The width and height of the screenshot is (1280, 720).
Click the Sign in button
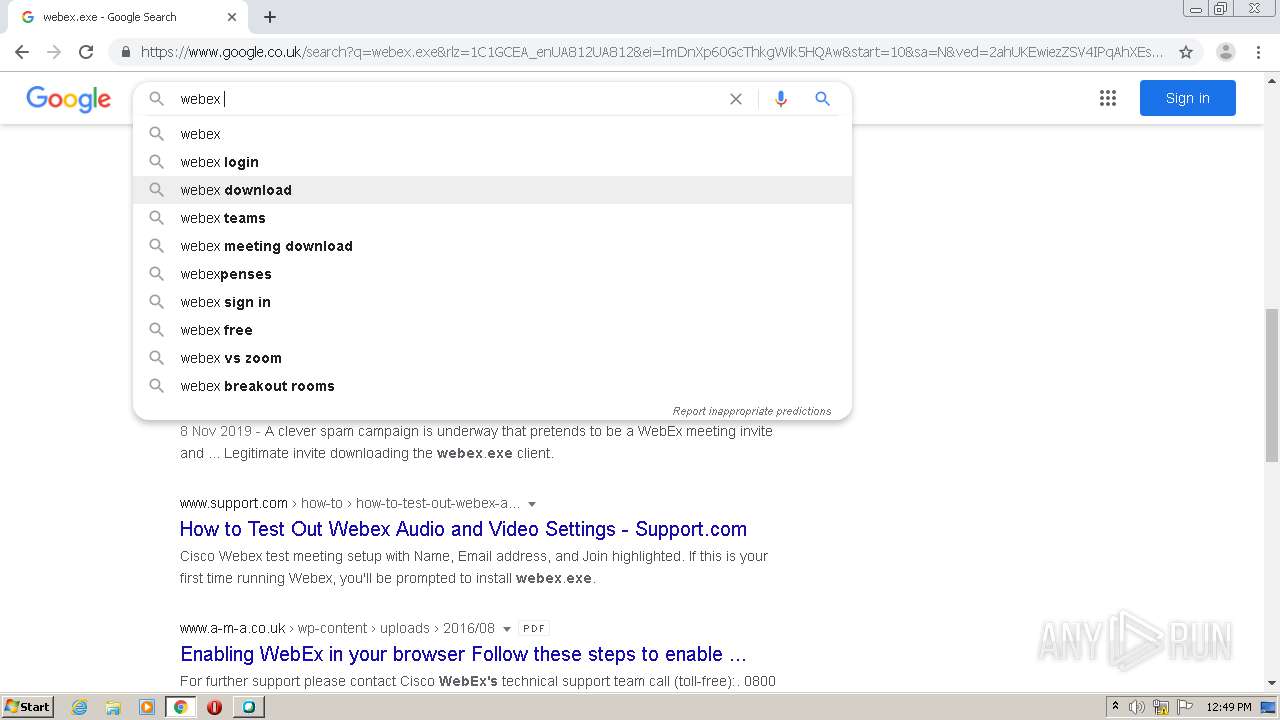coord(1188,98)
